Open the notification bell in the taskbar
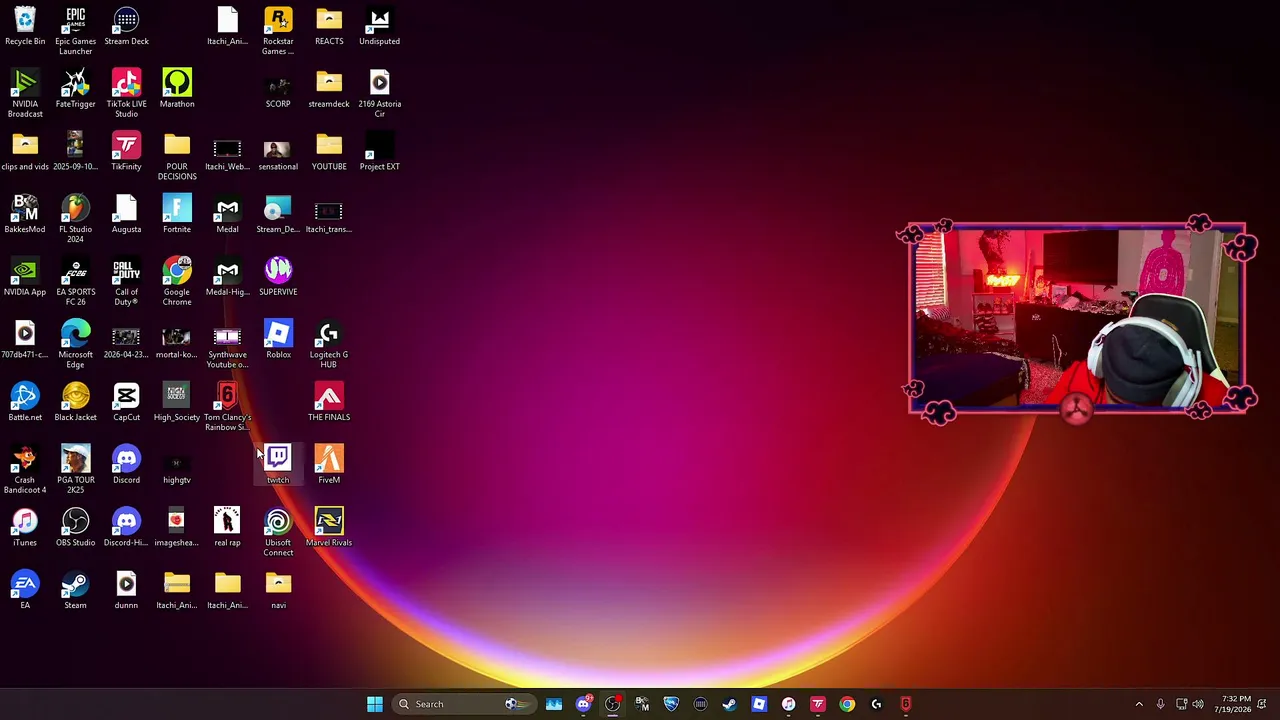The height and width of the screenshot is (720, 1280). pos(1262,704)
